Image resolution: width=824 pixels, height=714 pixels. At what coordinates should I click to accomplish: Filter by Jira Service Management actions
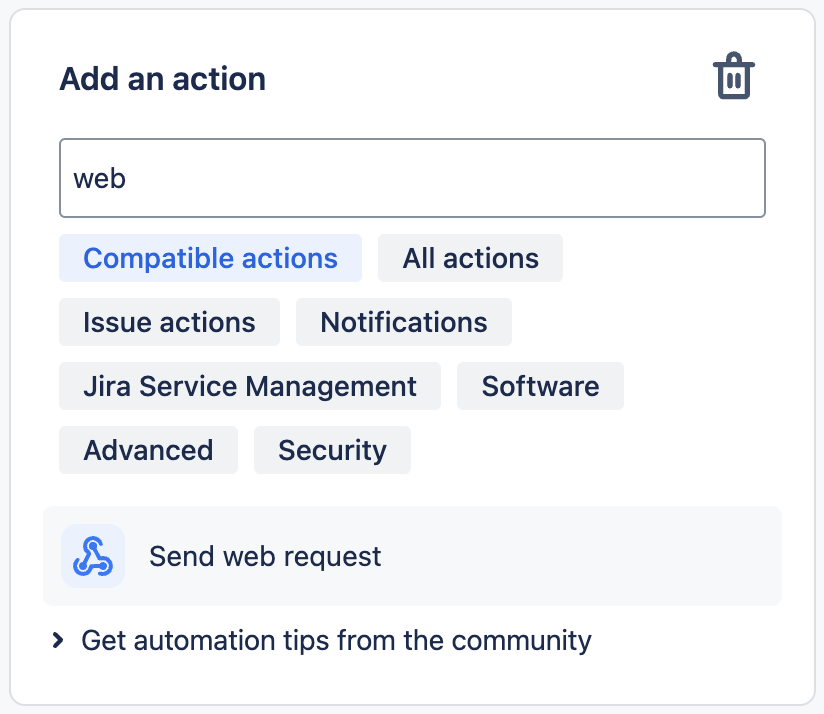click(x=249, y=386)
